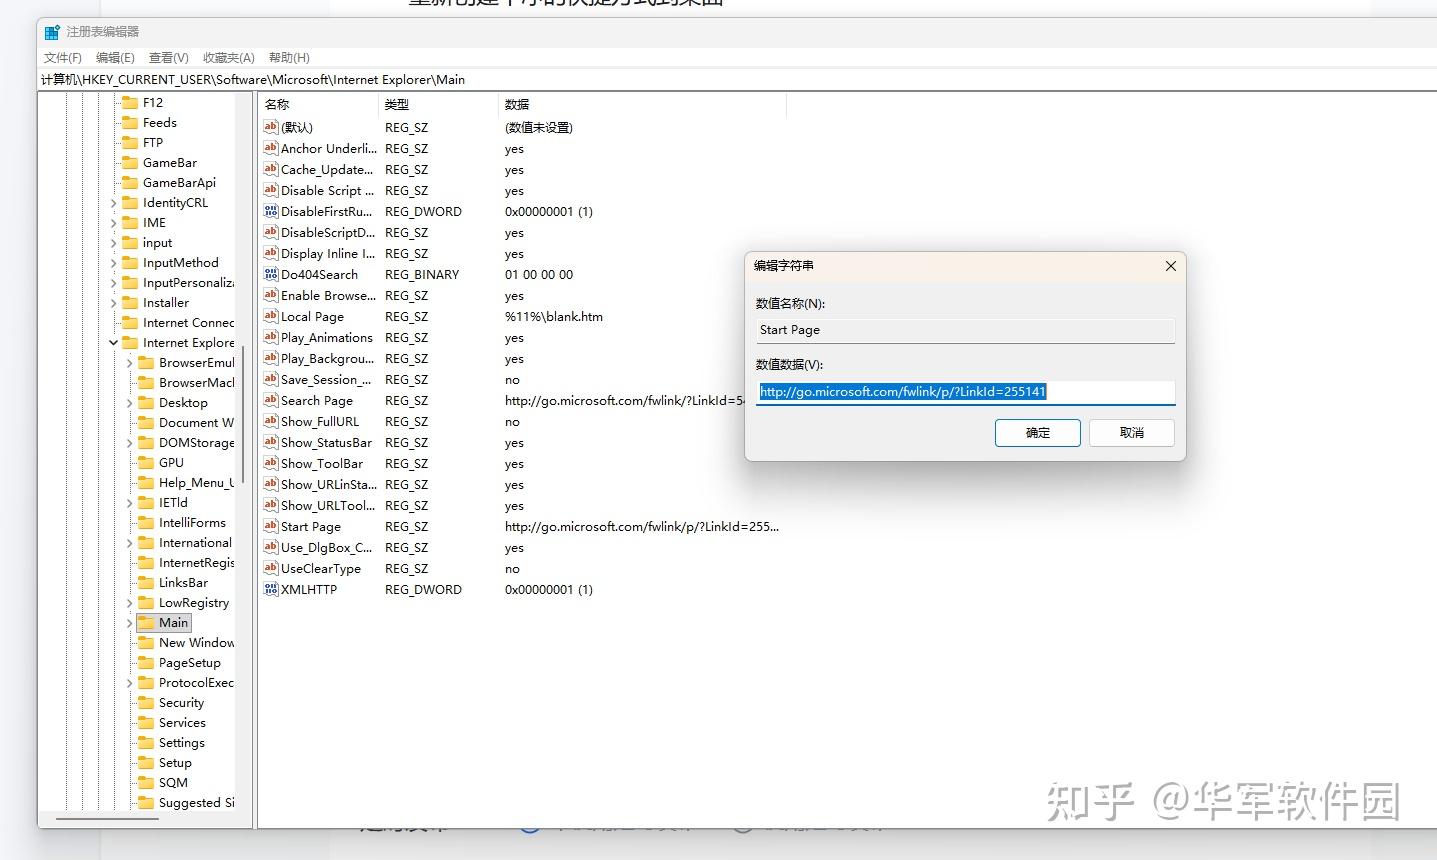
Task: Click the tree pane horizontal scrollbar
Action: (107, 819)
